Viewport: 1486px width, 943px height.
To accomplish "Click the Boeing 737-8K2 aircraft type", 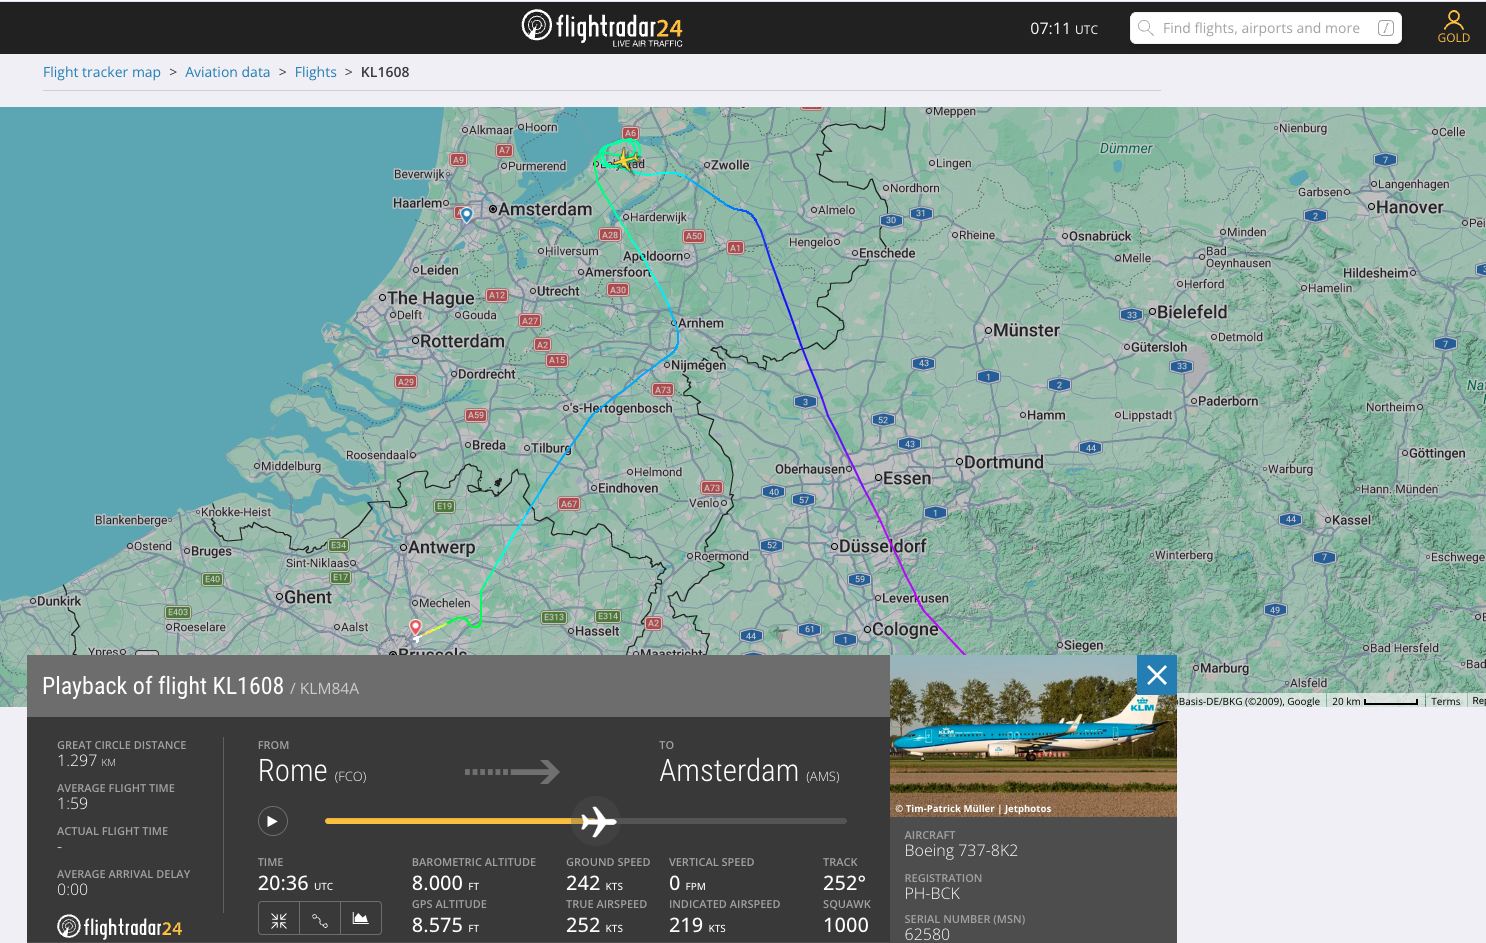I will pos(961,851).
